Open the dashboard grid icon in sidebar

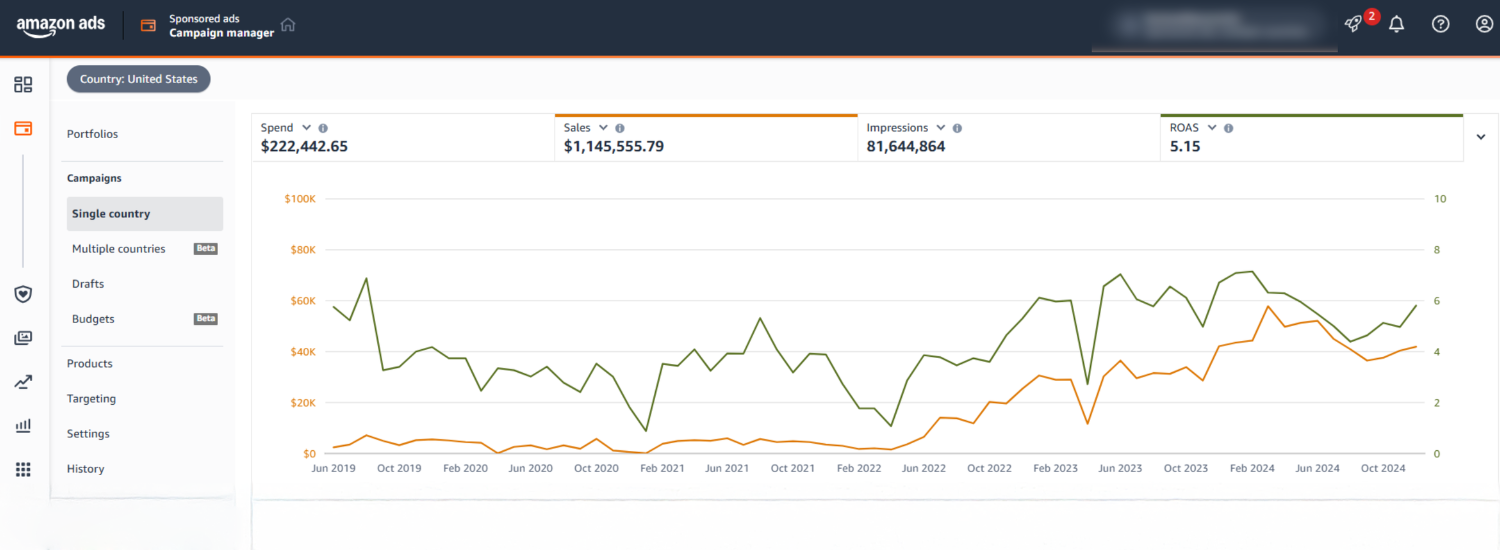click(23, 85)
